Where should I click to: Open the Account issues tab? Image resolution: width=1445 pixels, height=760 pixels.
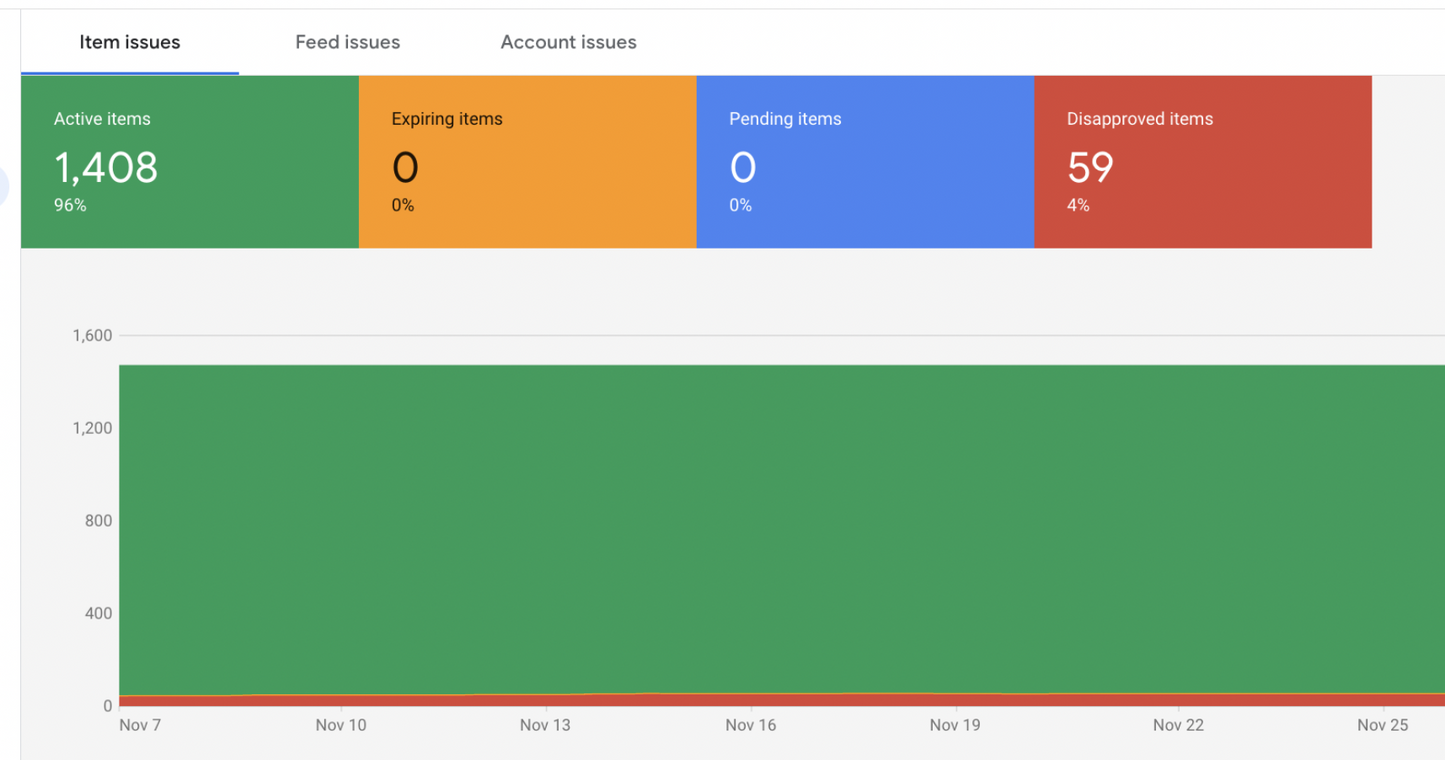(568, 42)
